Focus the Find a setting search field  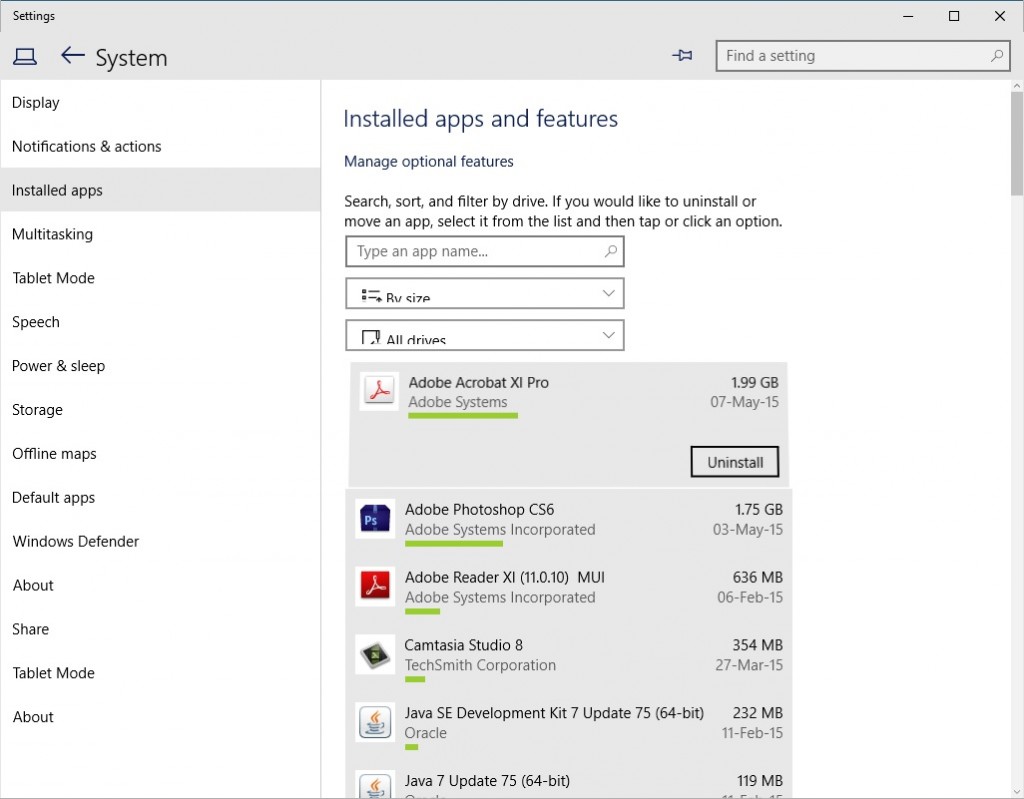[863, 56]
